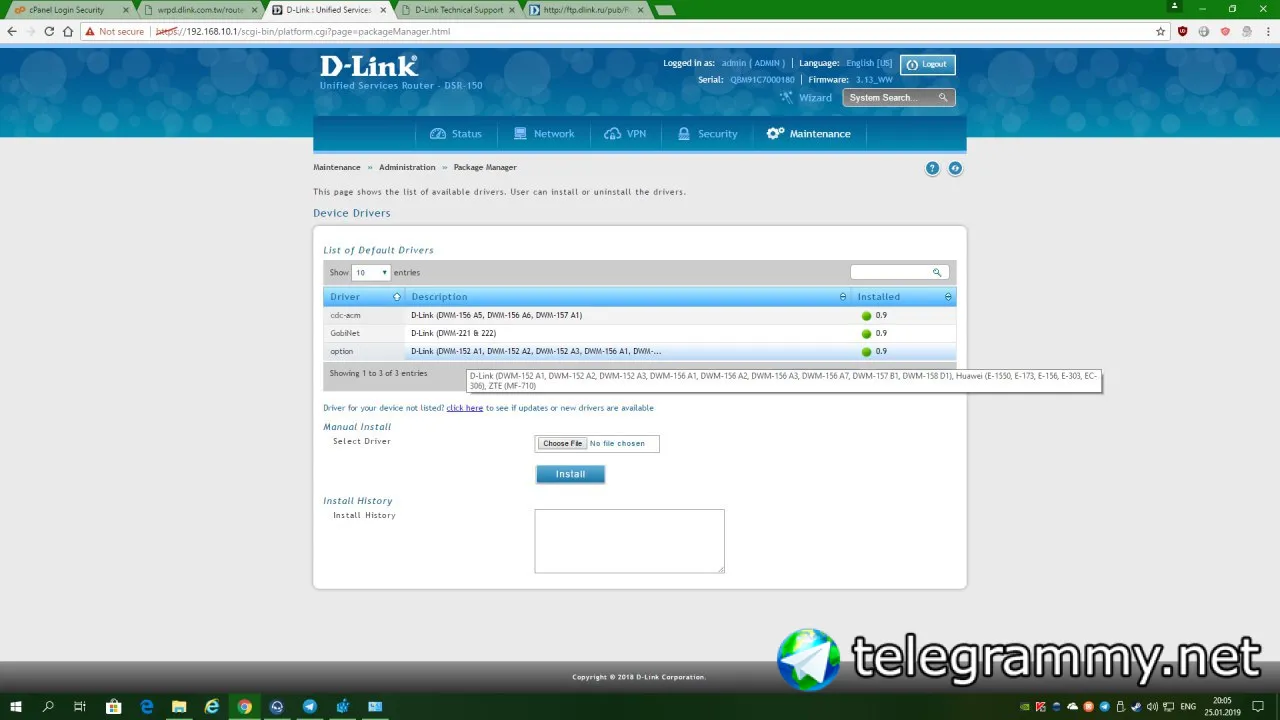This screenshot has width=1280, height=720.
Task: Click the green status dot for cdc-acm
Action: tap(867, 316)
